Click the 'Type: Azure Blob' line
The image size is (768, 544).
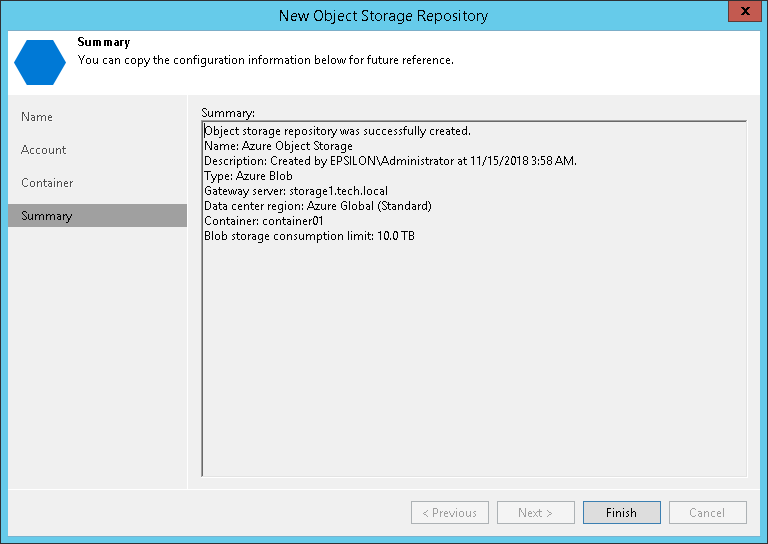(x=248, y=176)
